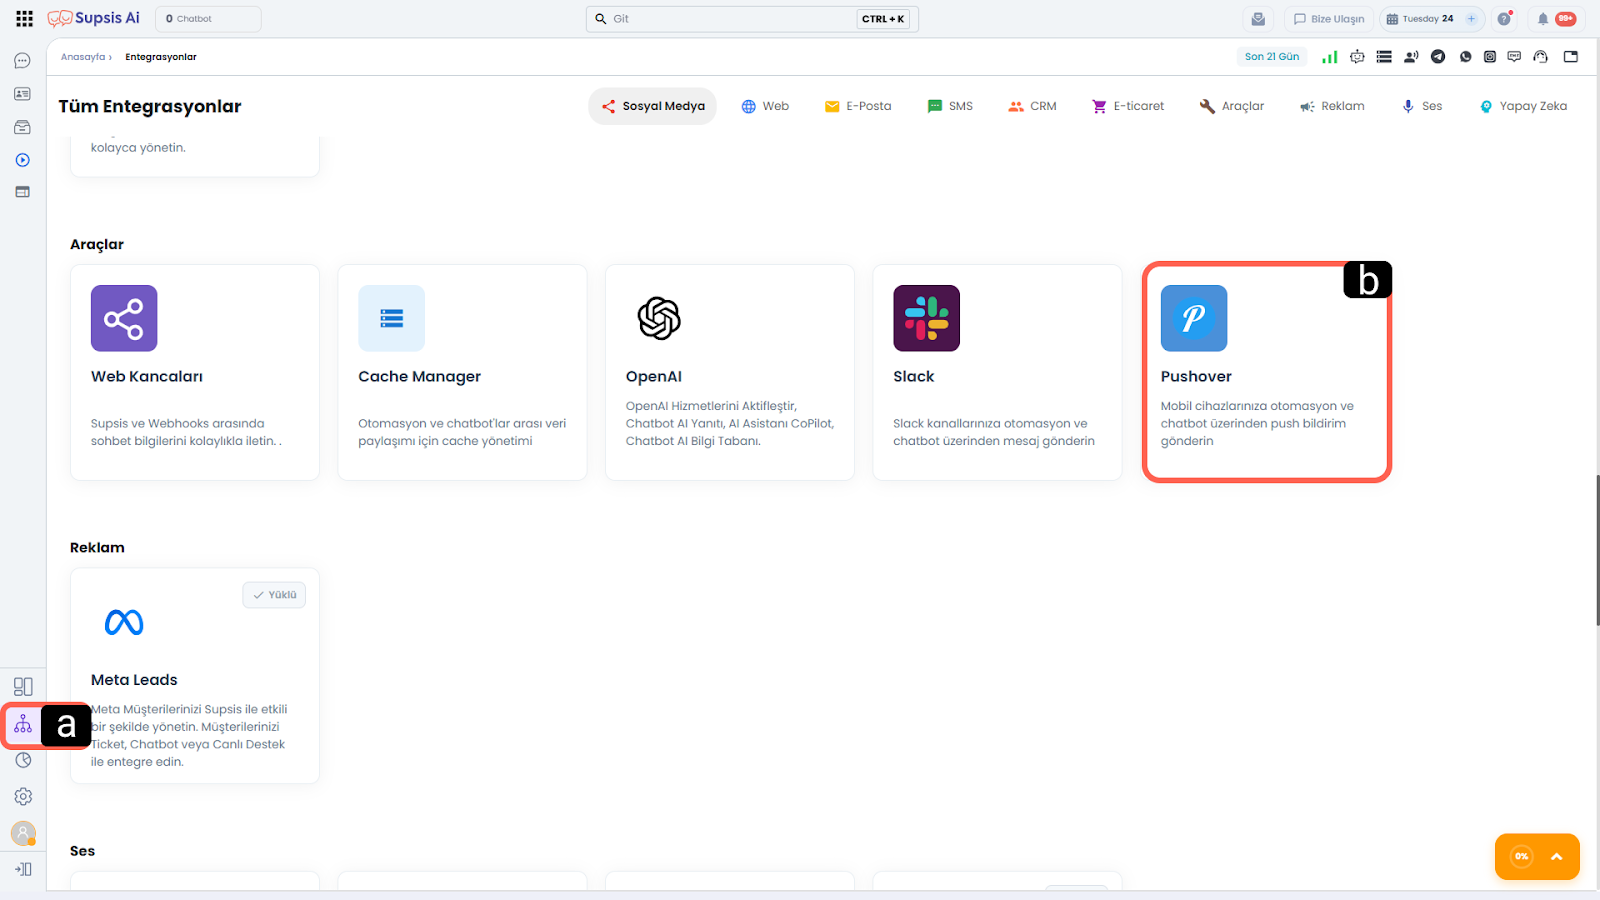The height and width of the screenshot is (900, 1600).
Task: Open the integrations icon in left sidebar
Action: pyautogui.click(x=23, y=725)
